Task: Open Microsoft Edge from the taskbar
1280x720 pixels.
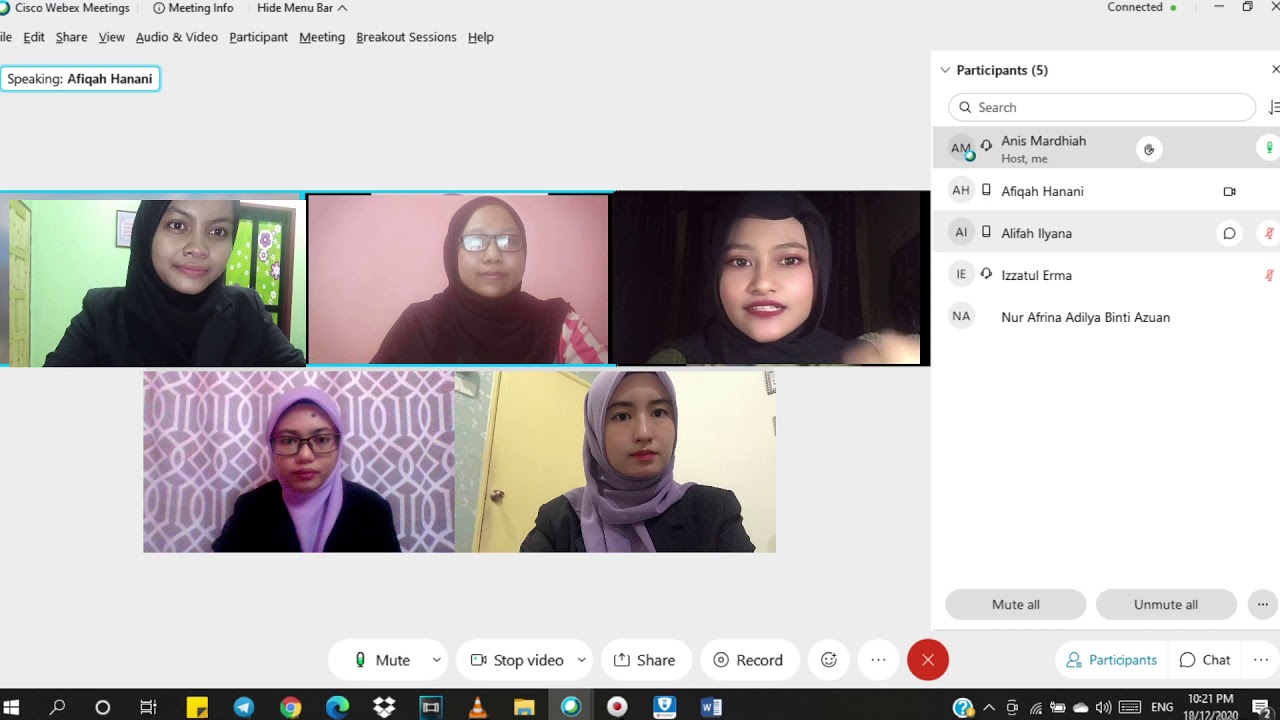Action: point(337,707)
